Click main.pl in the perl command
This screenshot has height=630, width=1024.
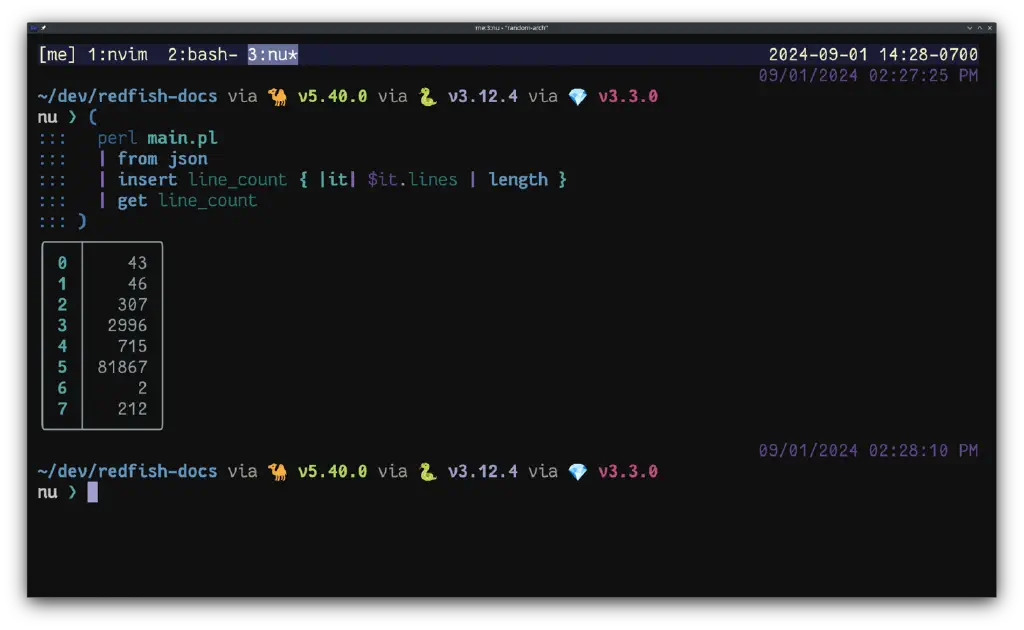182,138
